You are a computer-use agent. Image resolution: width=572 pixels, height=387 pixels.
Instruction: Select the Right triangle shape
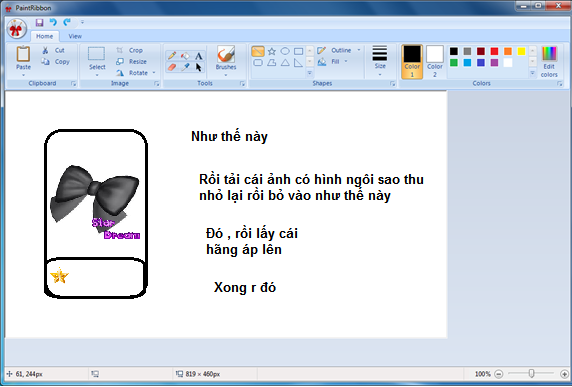click(x=298, y=63)
